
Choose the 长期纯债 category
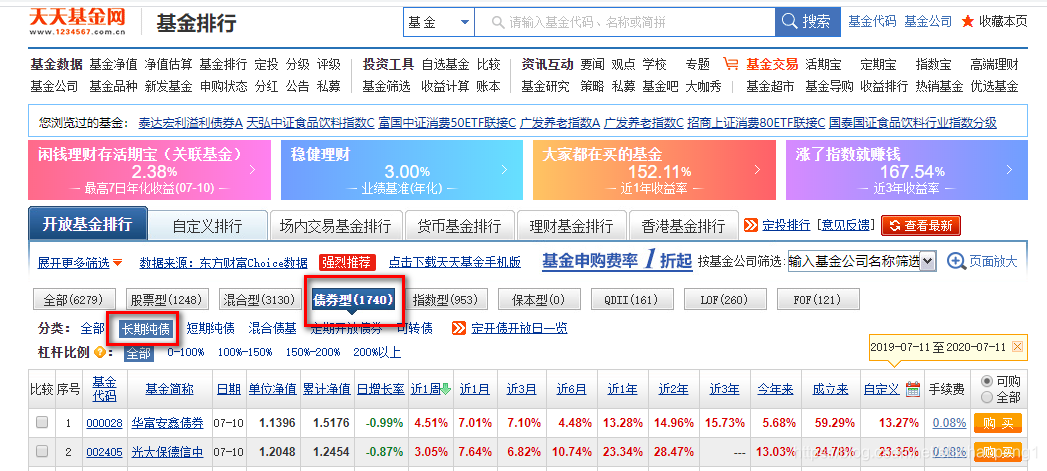pyautogui.click(x=146, y=328)
